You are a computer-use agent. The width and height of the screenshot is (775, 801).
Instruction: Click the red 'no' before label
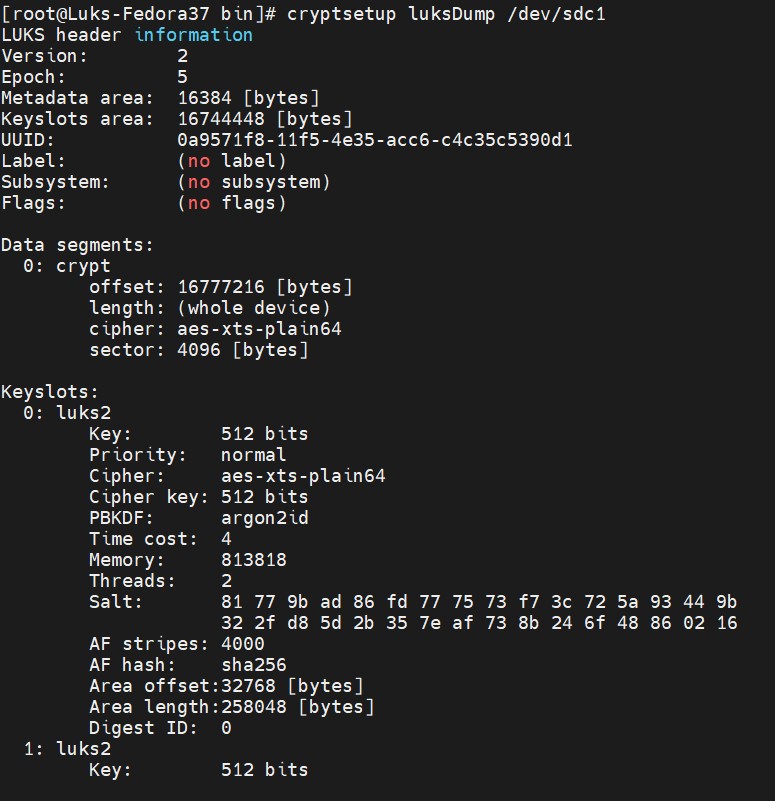[199, 161]
